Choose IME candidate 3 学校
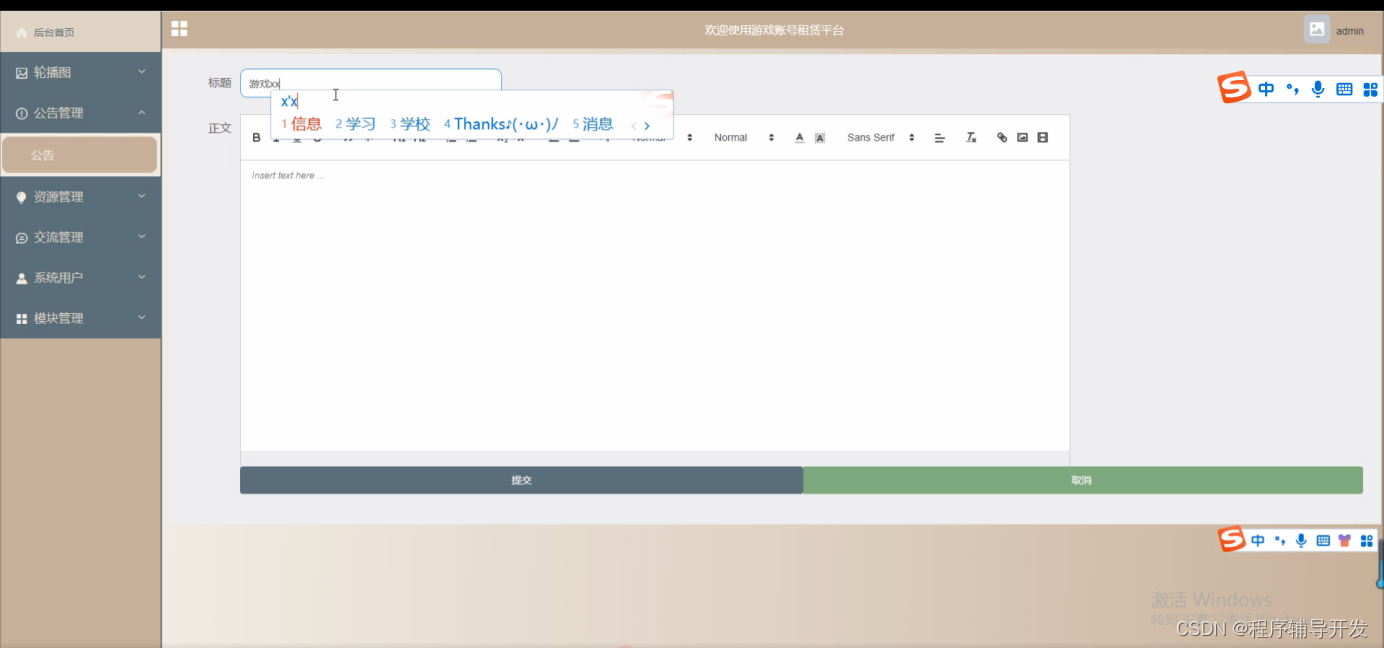Image resolution: width=1384 pixels, height=648 pixels. [x=410, y=124]
